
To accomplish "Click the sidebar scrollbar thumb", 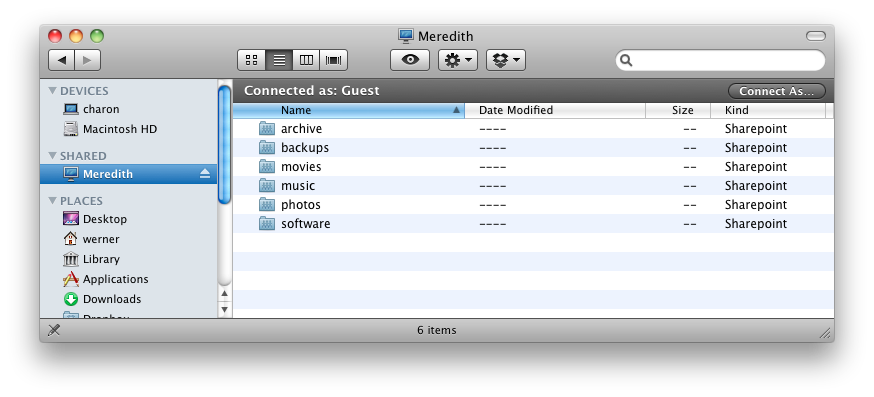I will click(x=225, y=144).
